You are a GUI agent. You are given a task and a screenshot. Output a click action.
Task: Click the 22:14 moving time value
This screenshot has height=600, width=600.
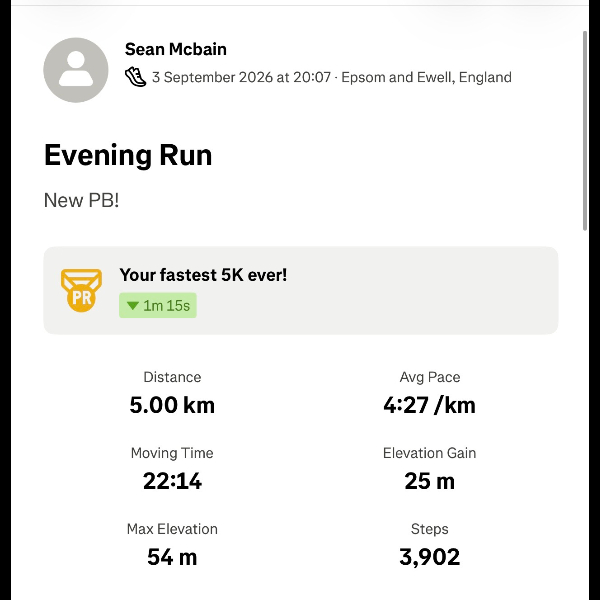tap(172, 481)
